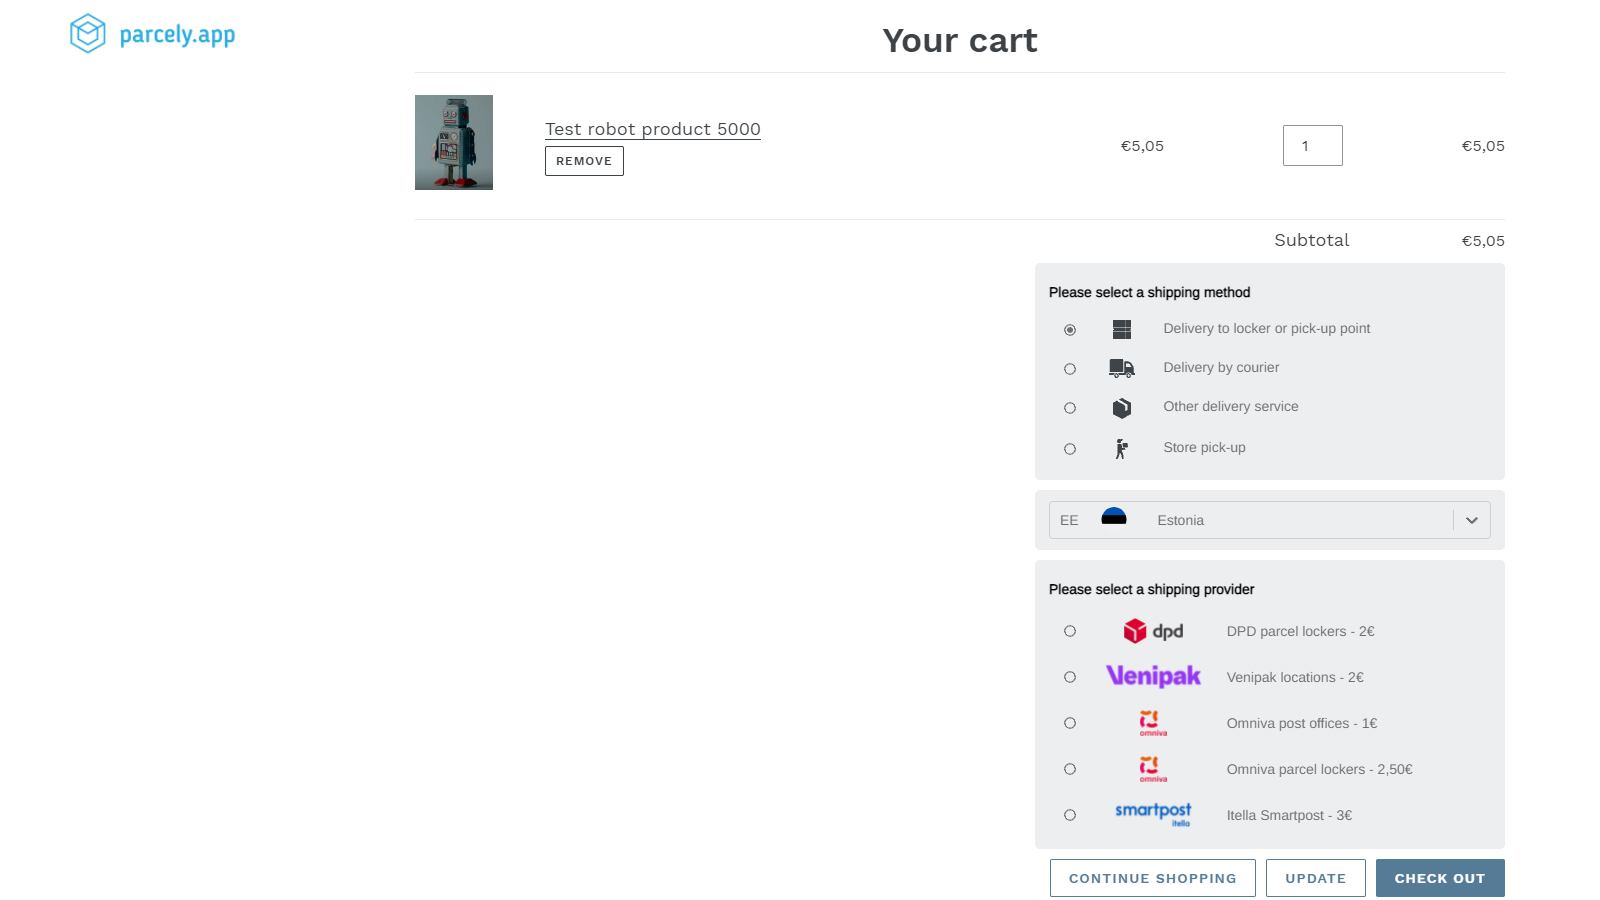1600x900 pixels.
Task: Click the DPD logo
Action: pyautogui.click(x=1153, y=631)
